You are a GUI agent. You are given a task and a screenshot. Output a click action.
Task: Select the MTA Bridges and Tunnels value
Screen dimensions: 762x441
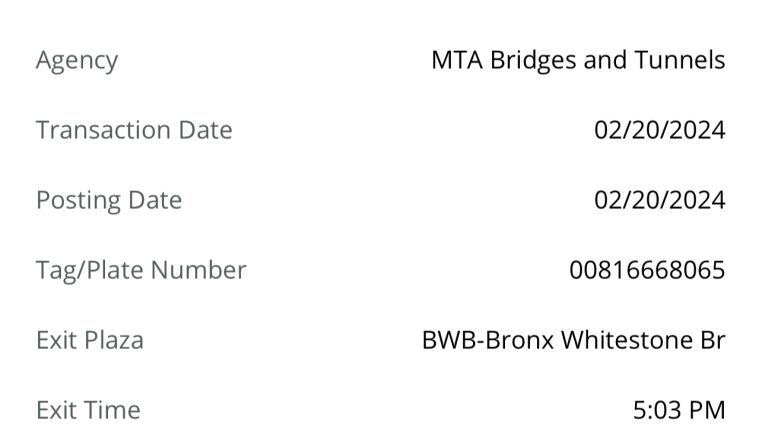click(578, 60)
